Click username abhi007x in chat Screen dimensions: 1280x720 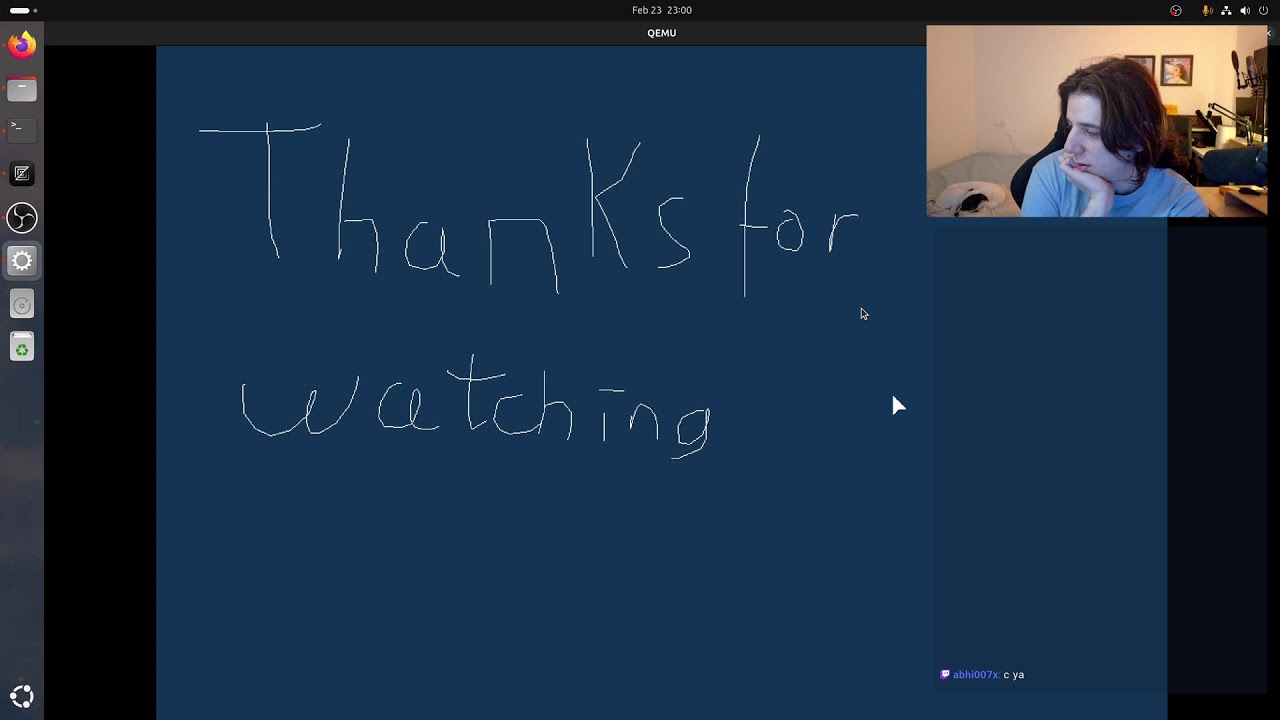pos(975,675)
